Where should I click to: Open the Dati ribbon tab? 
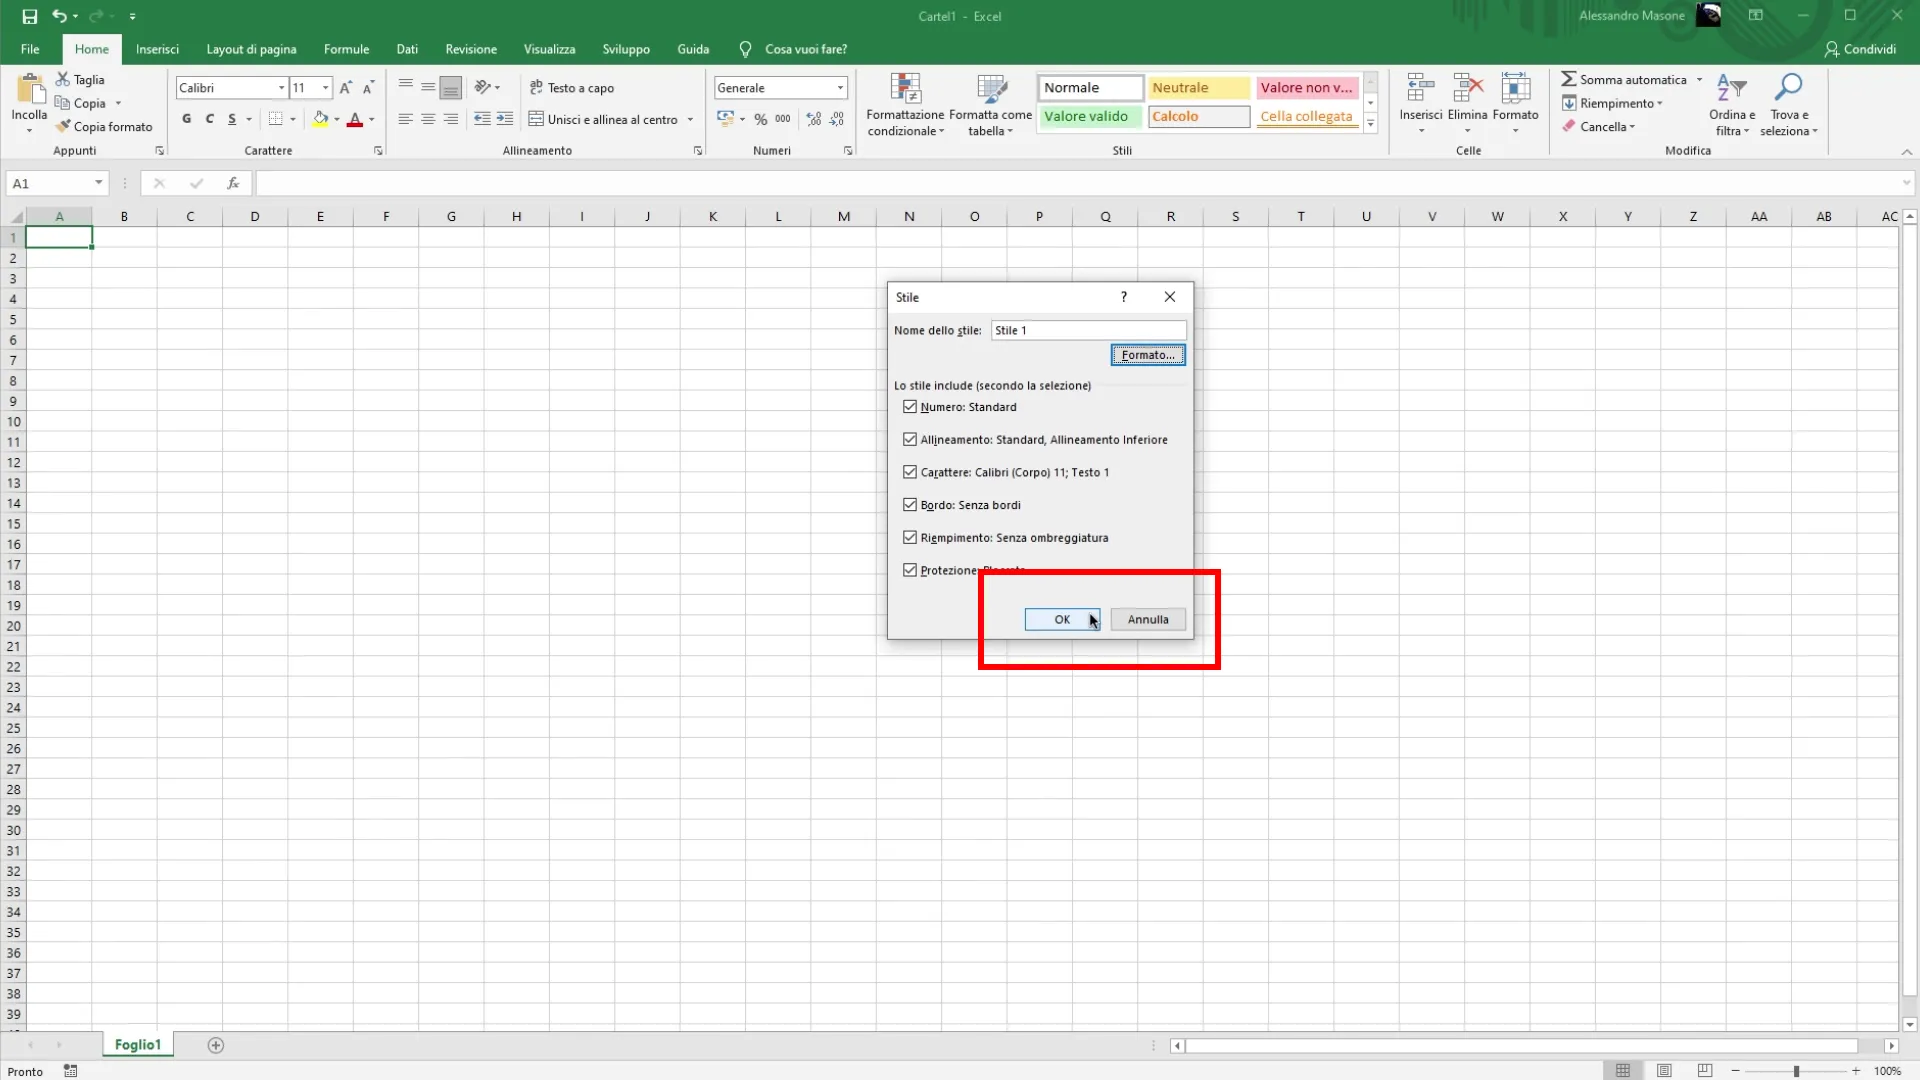407,49
